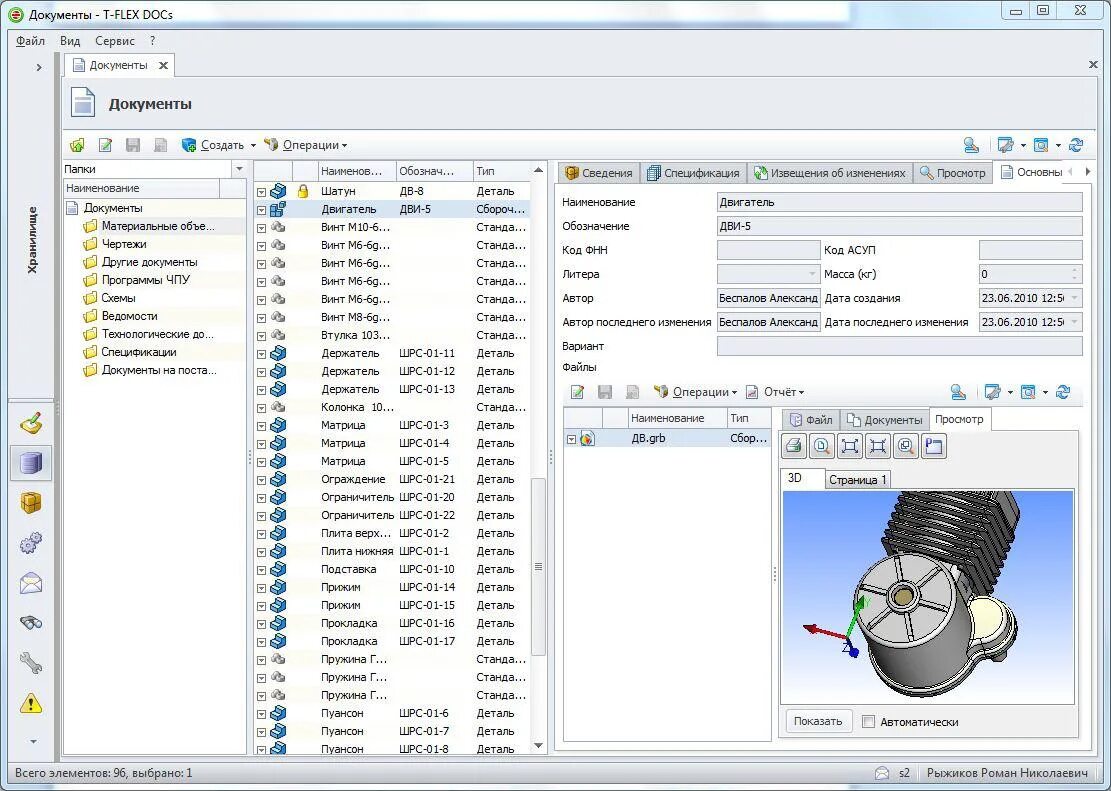The height and width of the screenshot is (791, 1111).
Task: Click the 3D engine preview image
Action: pos(927,597)
